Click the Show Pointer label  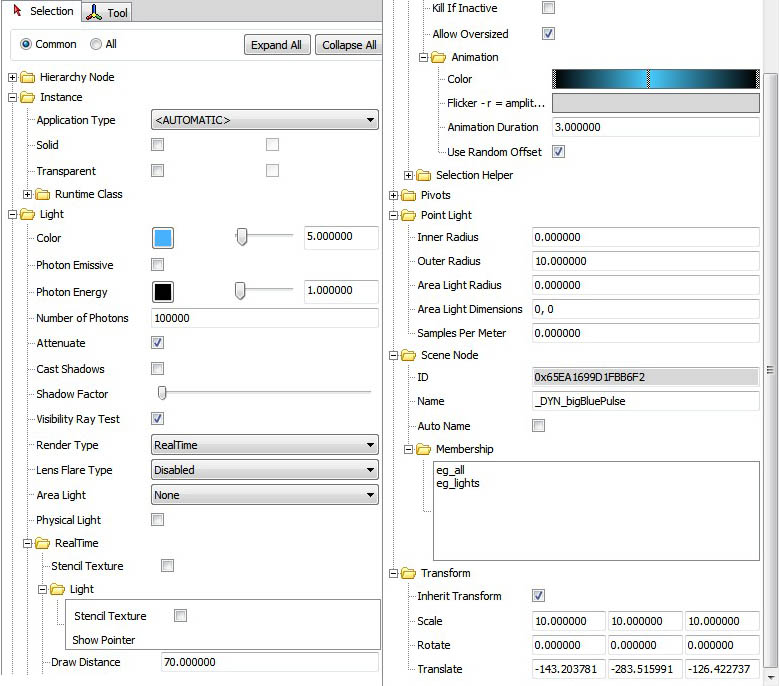103,640
